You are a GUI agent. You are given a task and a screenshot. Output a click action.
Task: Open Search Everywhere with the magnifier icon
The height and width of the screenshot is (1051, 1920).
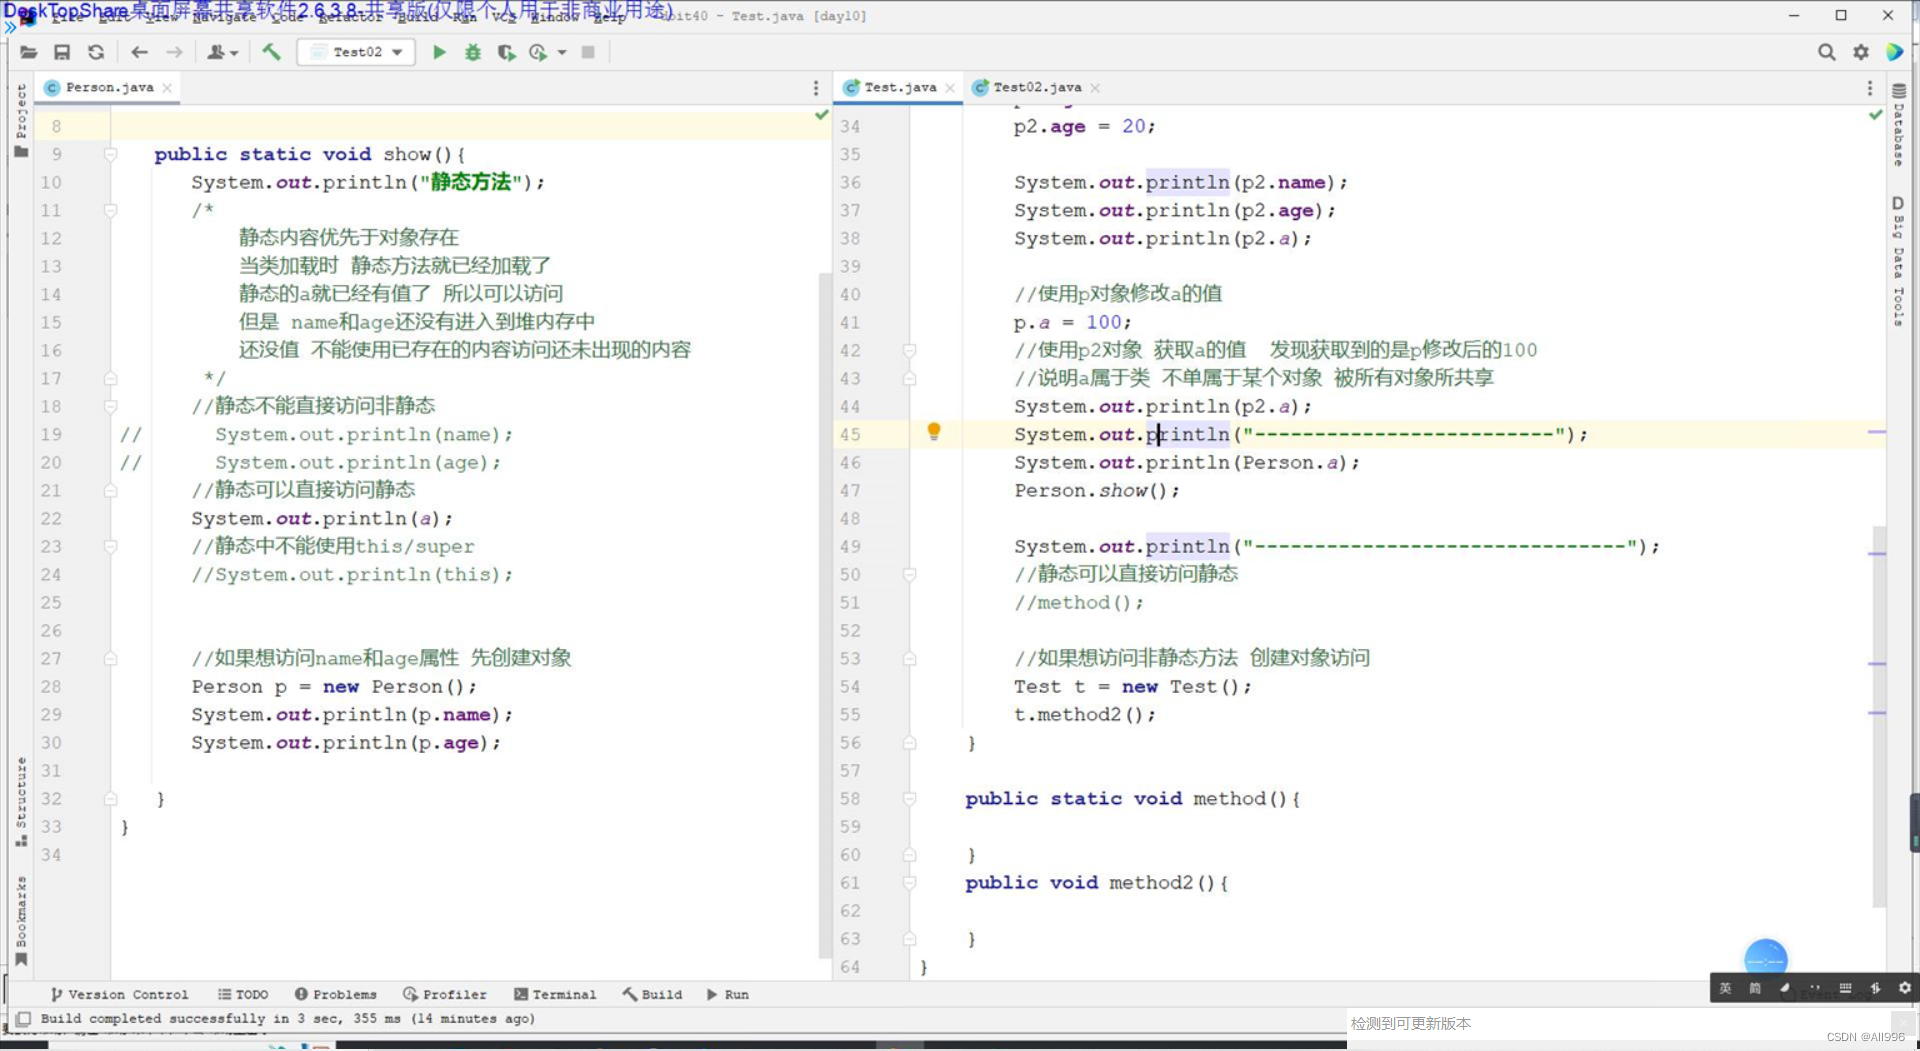coord(1827,52)
